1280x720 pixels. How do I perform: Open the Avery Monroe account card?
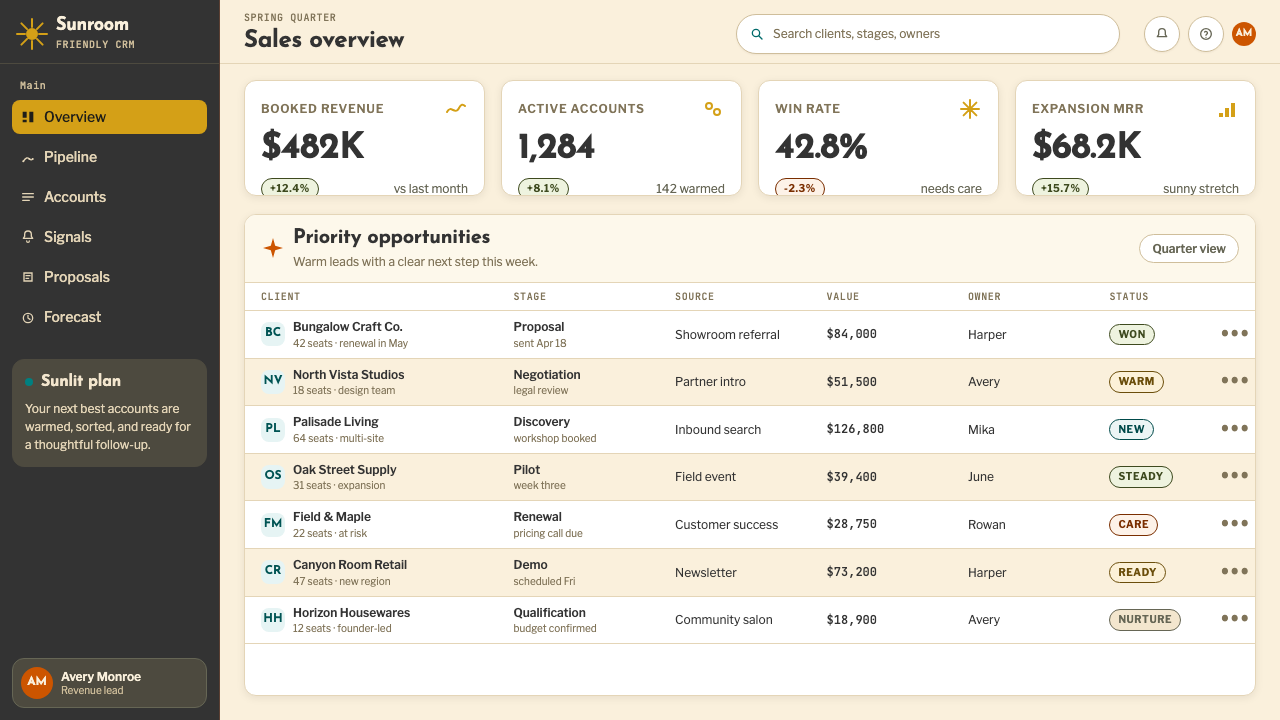click(109, 683)
